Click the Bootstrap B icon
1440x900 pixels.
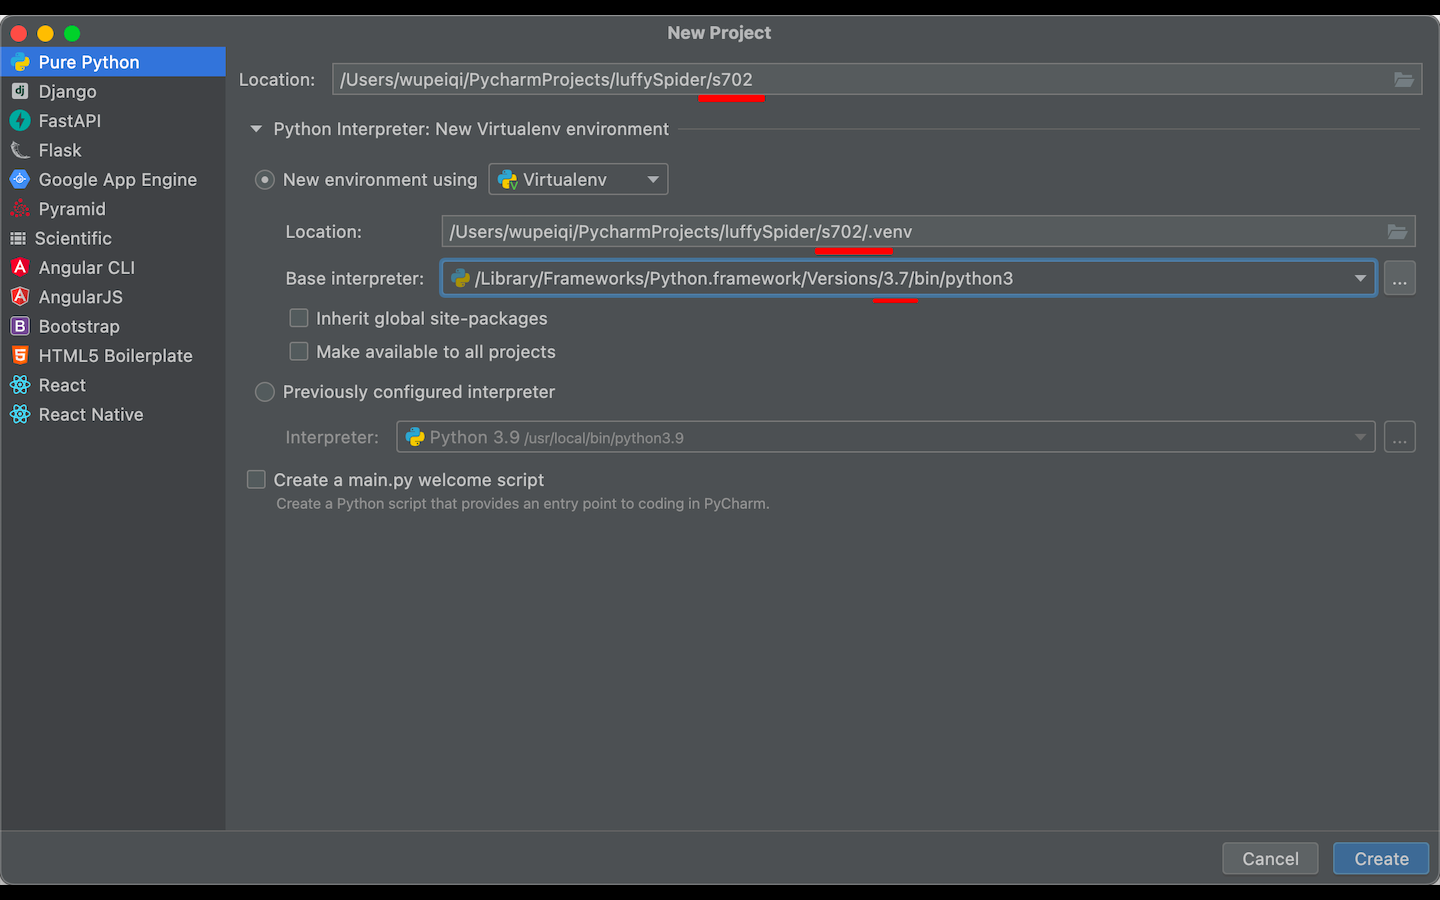coord(20,326)
